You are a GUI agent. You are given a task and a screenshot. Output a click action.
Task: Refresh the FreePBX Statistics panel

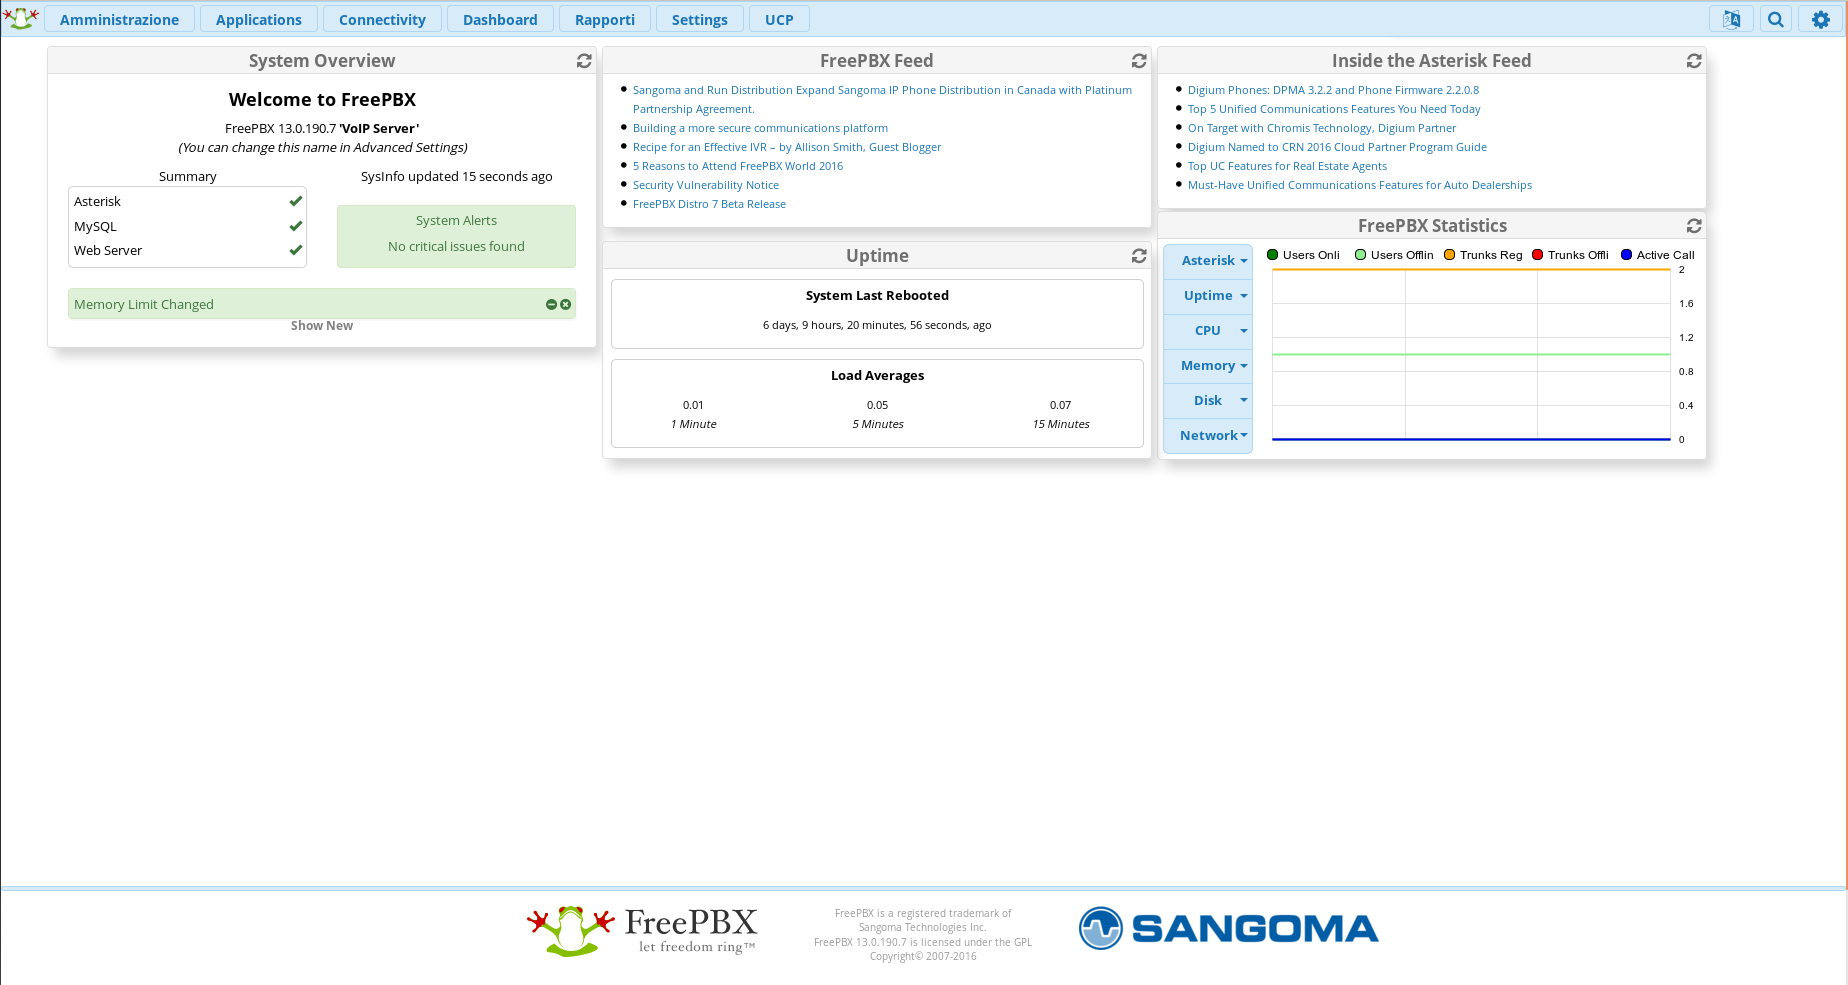click(x=1694, y=226)
